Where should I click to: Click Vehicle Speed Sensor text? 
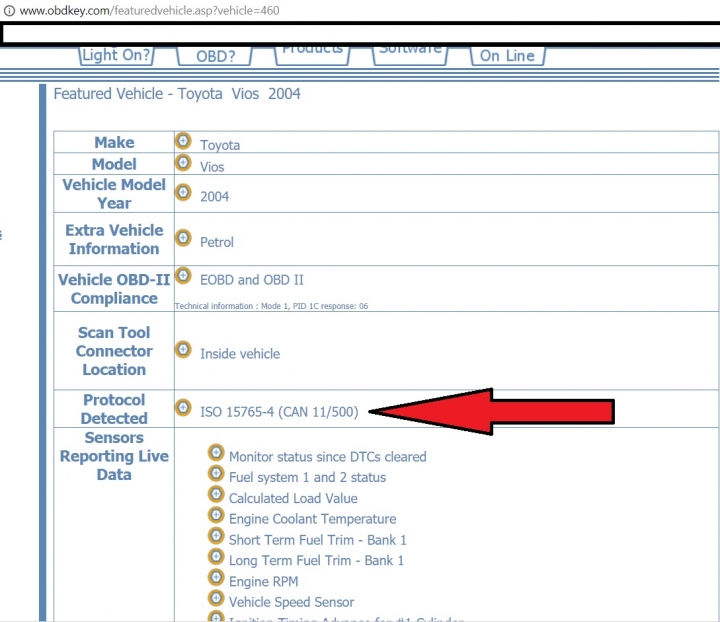pos(291,602)
